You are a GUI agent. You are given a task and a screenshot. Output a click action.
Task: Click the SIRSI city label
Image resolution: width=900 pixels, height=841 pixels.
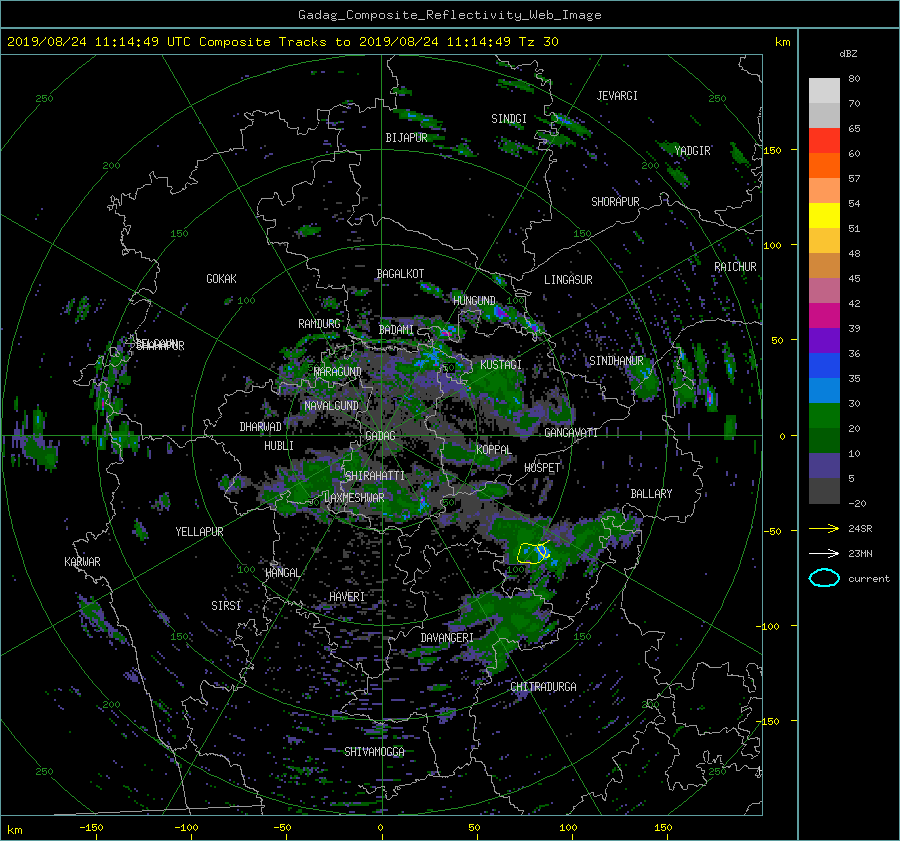click(226, 606)
